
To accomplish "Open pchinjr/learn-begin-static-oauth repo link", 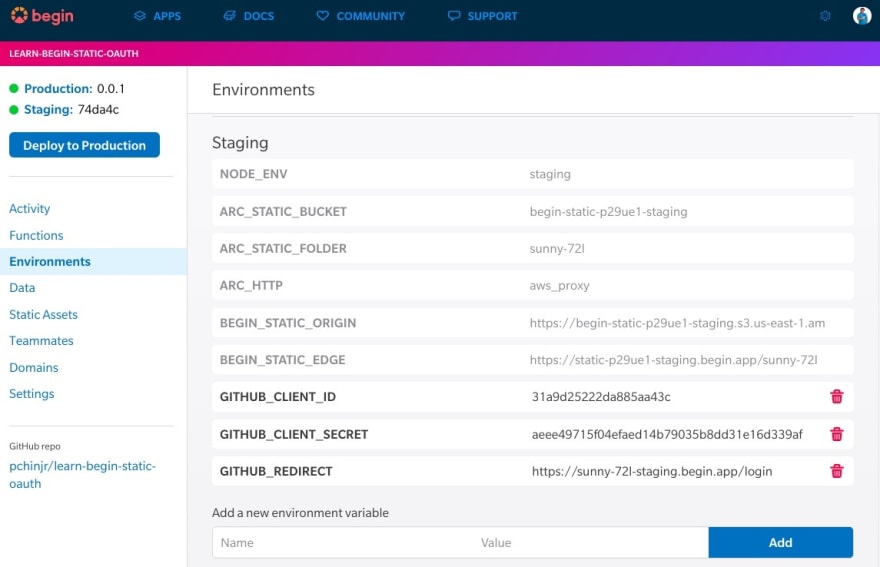I will click(x=82, y=474).
